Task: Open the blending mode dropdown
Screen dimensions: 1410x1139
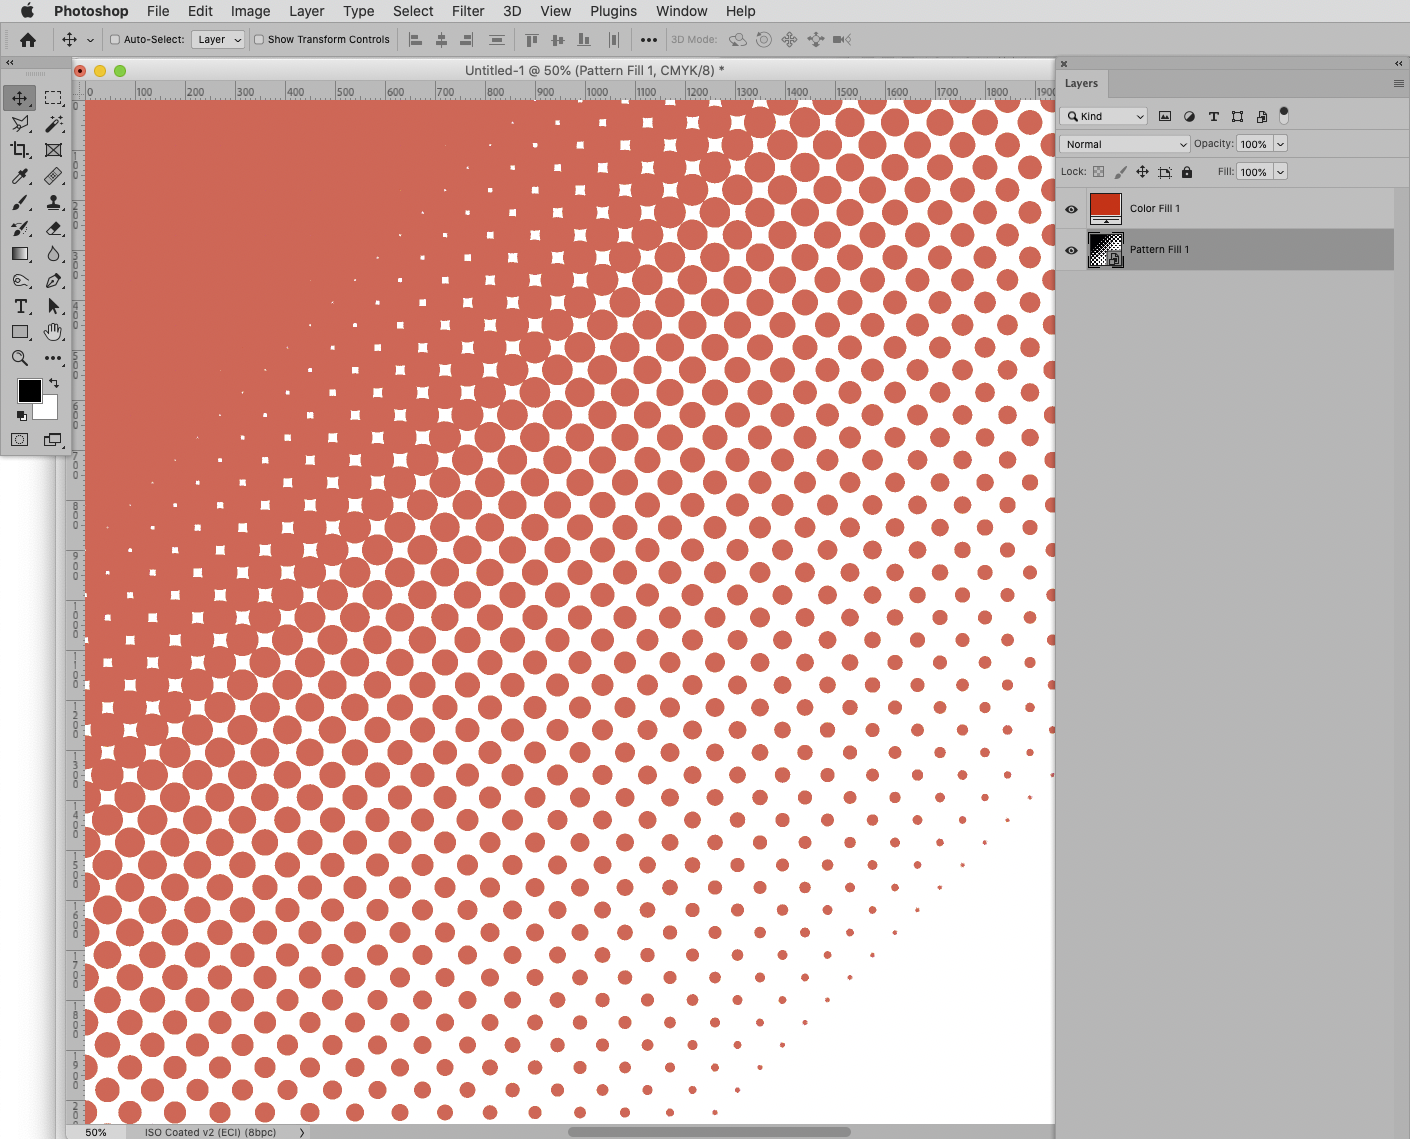Action: point(1123,143)
